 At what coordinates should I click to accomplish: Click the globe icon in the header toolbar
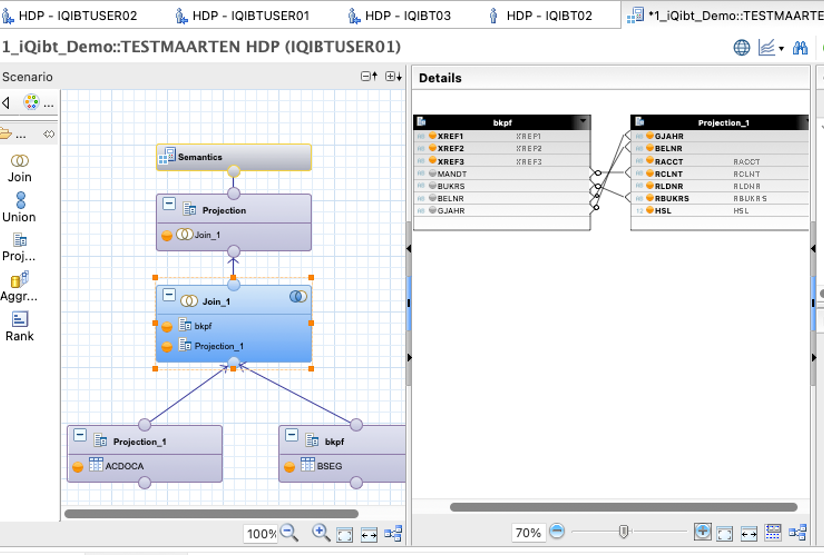[741, 48]
